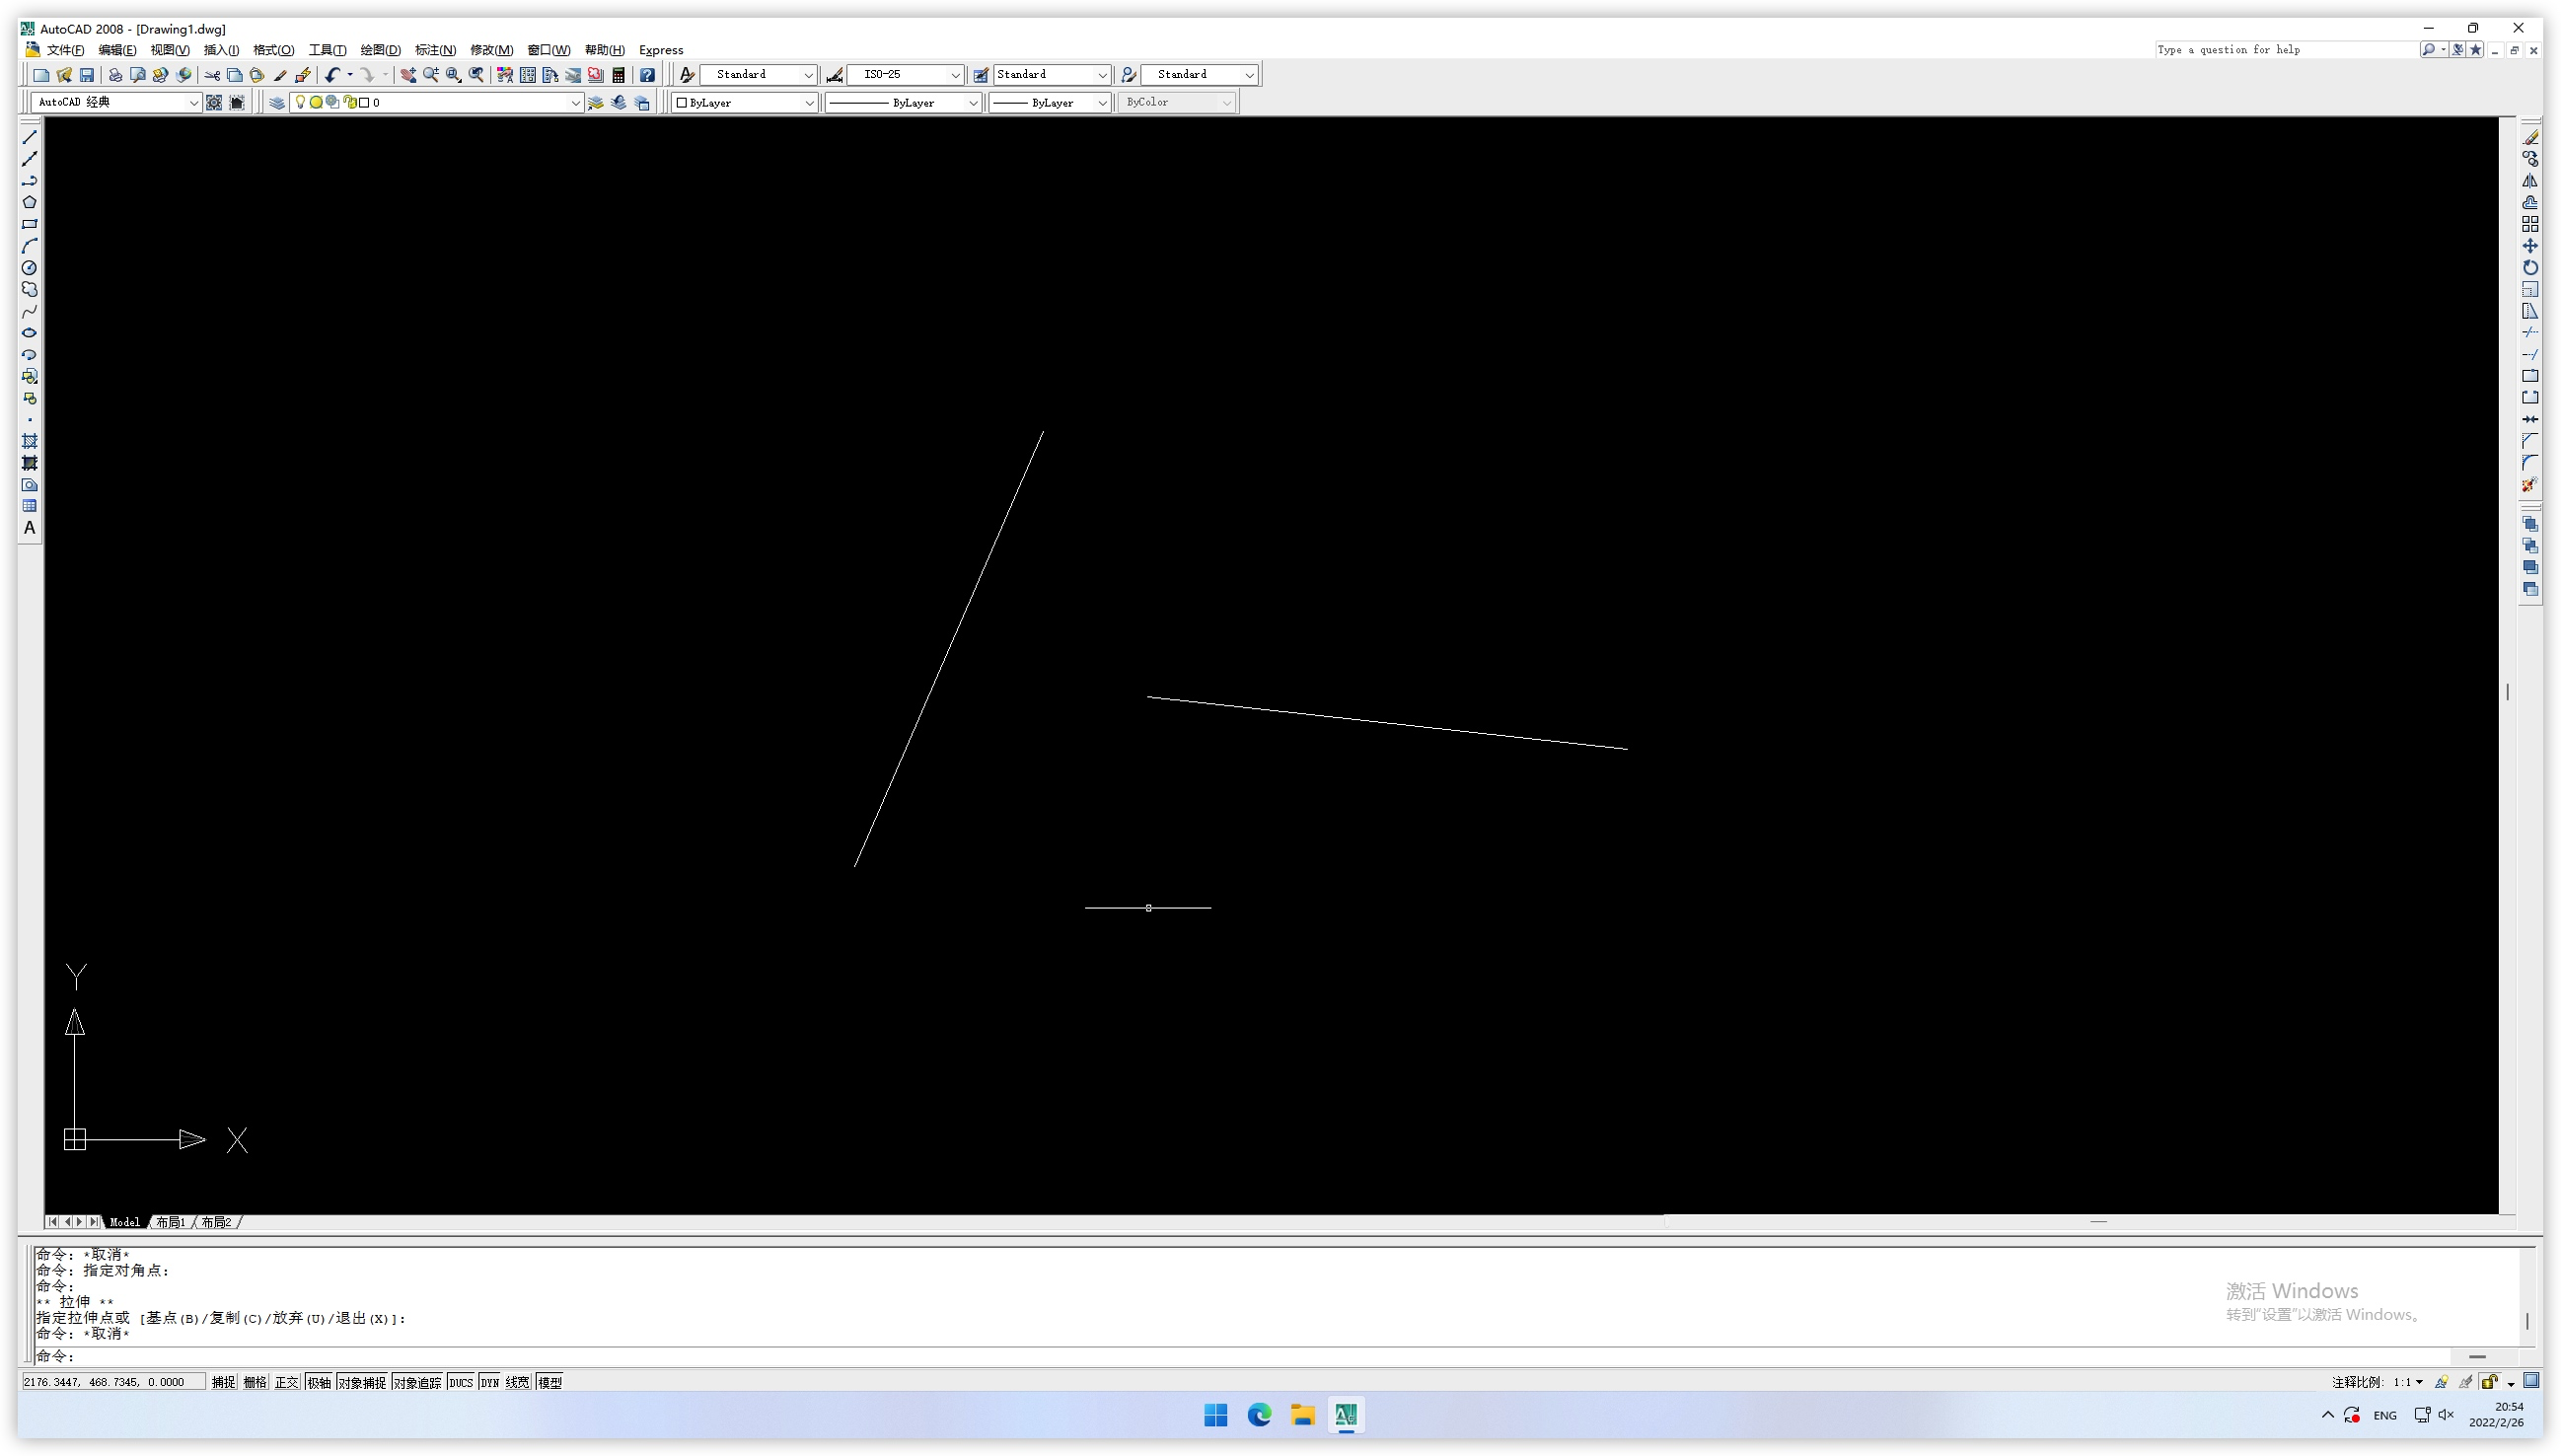Viewport: 2561px width, 1456px height.
Task: Click the Erase tool icon
Action: (2530, 137)
